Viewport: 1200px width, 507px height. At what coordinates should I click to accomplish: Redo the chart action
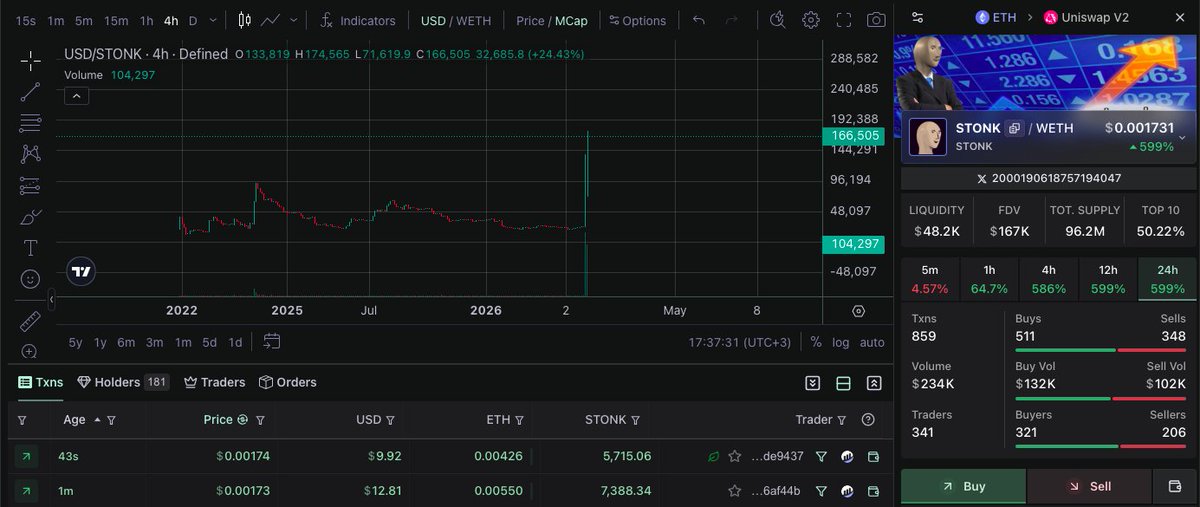(x=732, y=20)
